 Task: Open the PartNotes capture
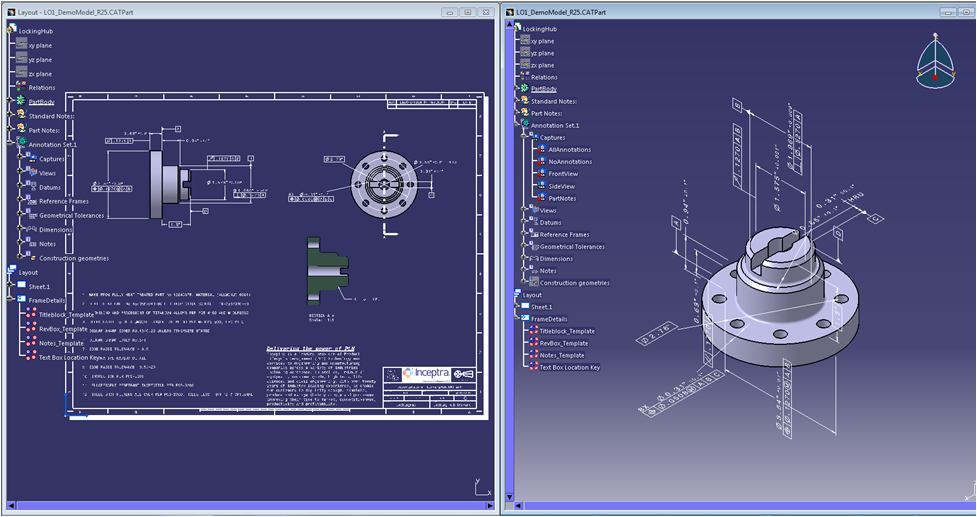541,198
